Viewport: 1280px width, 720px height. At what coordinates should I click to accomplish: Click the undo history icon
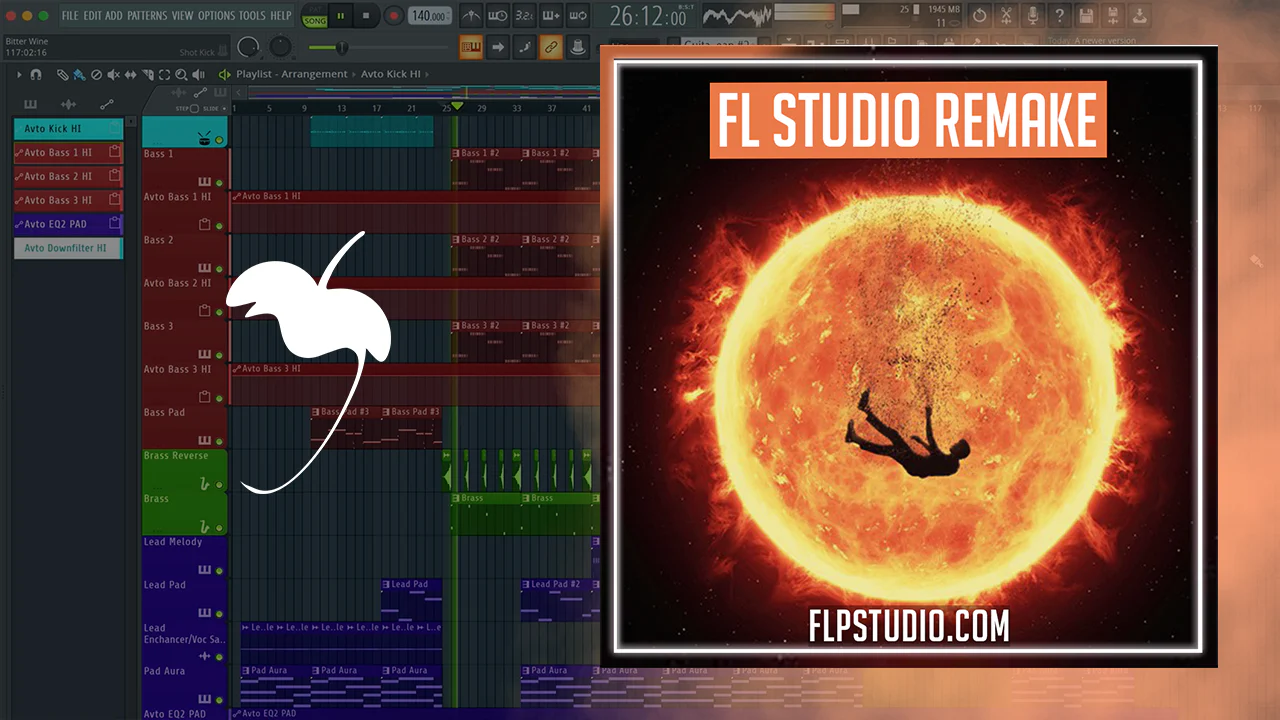click(x=980, y=16)
